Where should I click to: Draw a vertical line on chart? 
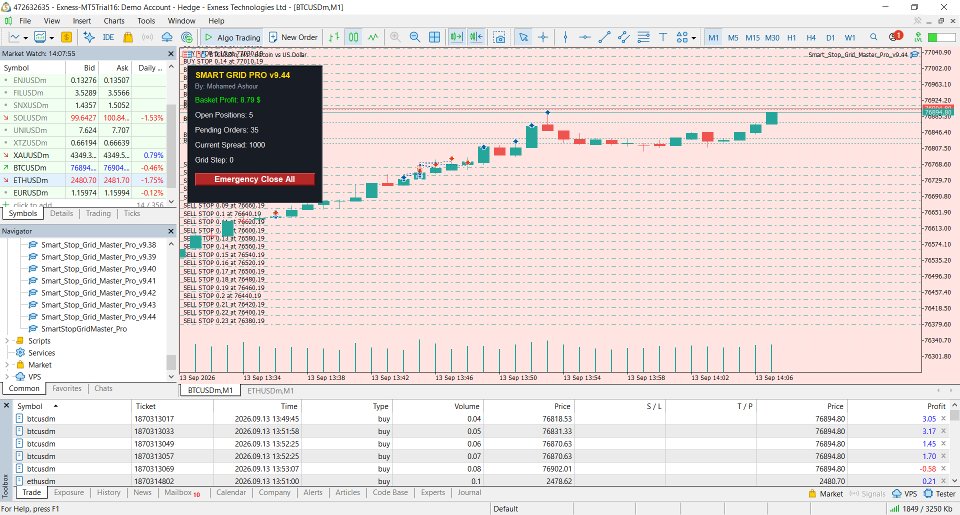click(x=565, y=37)
